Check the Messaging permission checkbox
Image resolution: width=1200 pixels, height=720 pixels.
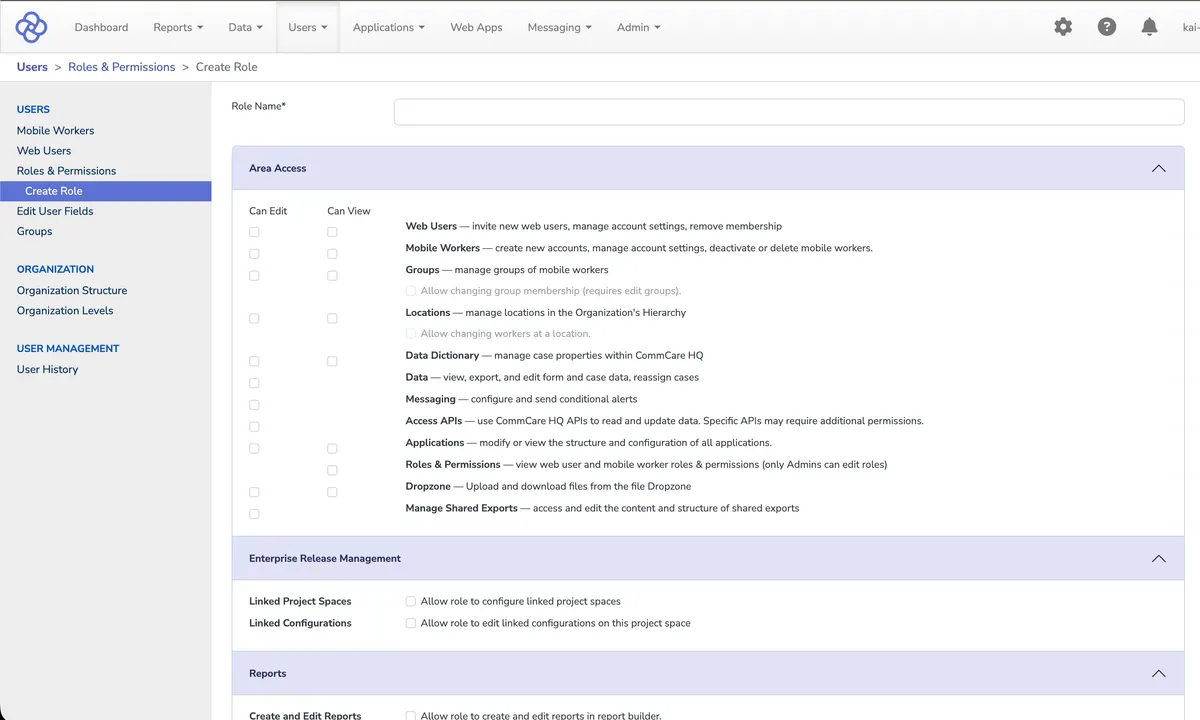pos(254,405)
